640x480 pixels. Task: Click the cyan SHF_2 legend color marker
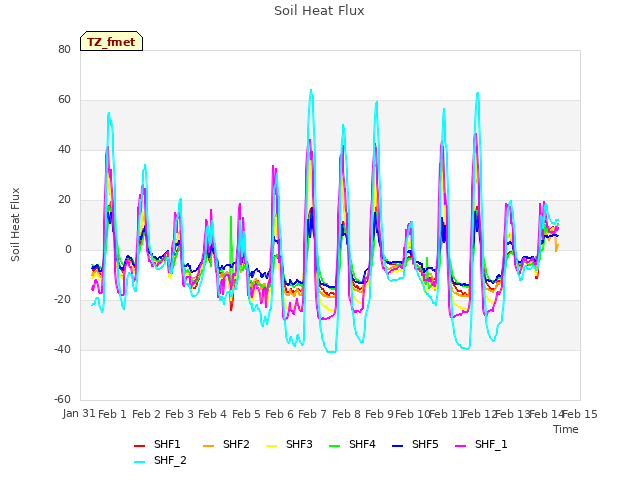point(140,462)
